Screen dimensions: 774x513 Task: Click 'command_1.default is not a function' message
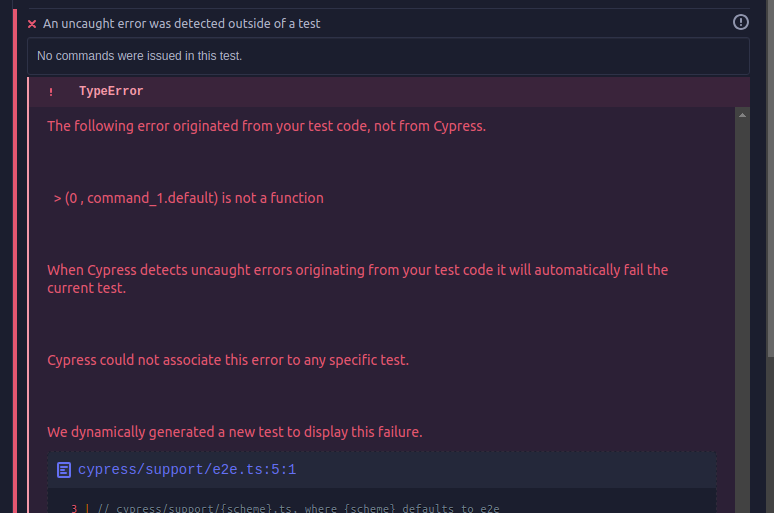189,198
